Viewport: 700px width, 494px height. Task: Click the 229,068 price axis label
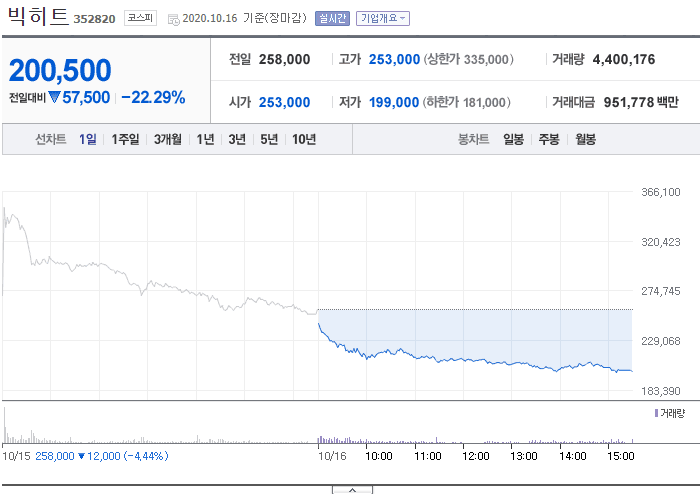pyautogui.click(x=661, y=341)
